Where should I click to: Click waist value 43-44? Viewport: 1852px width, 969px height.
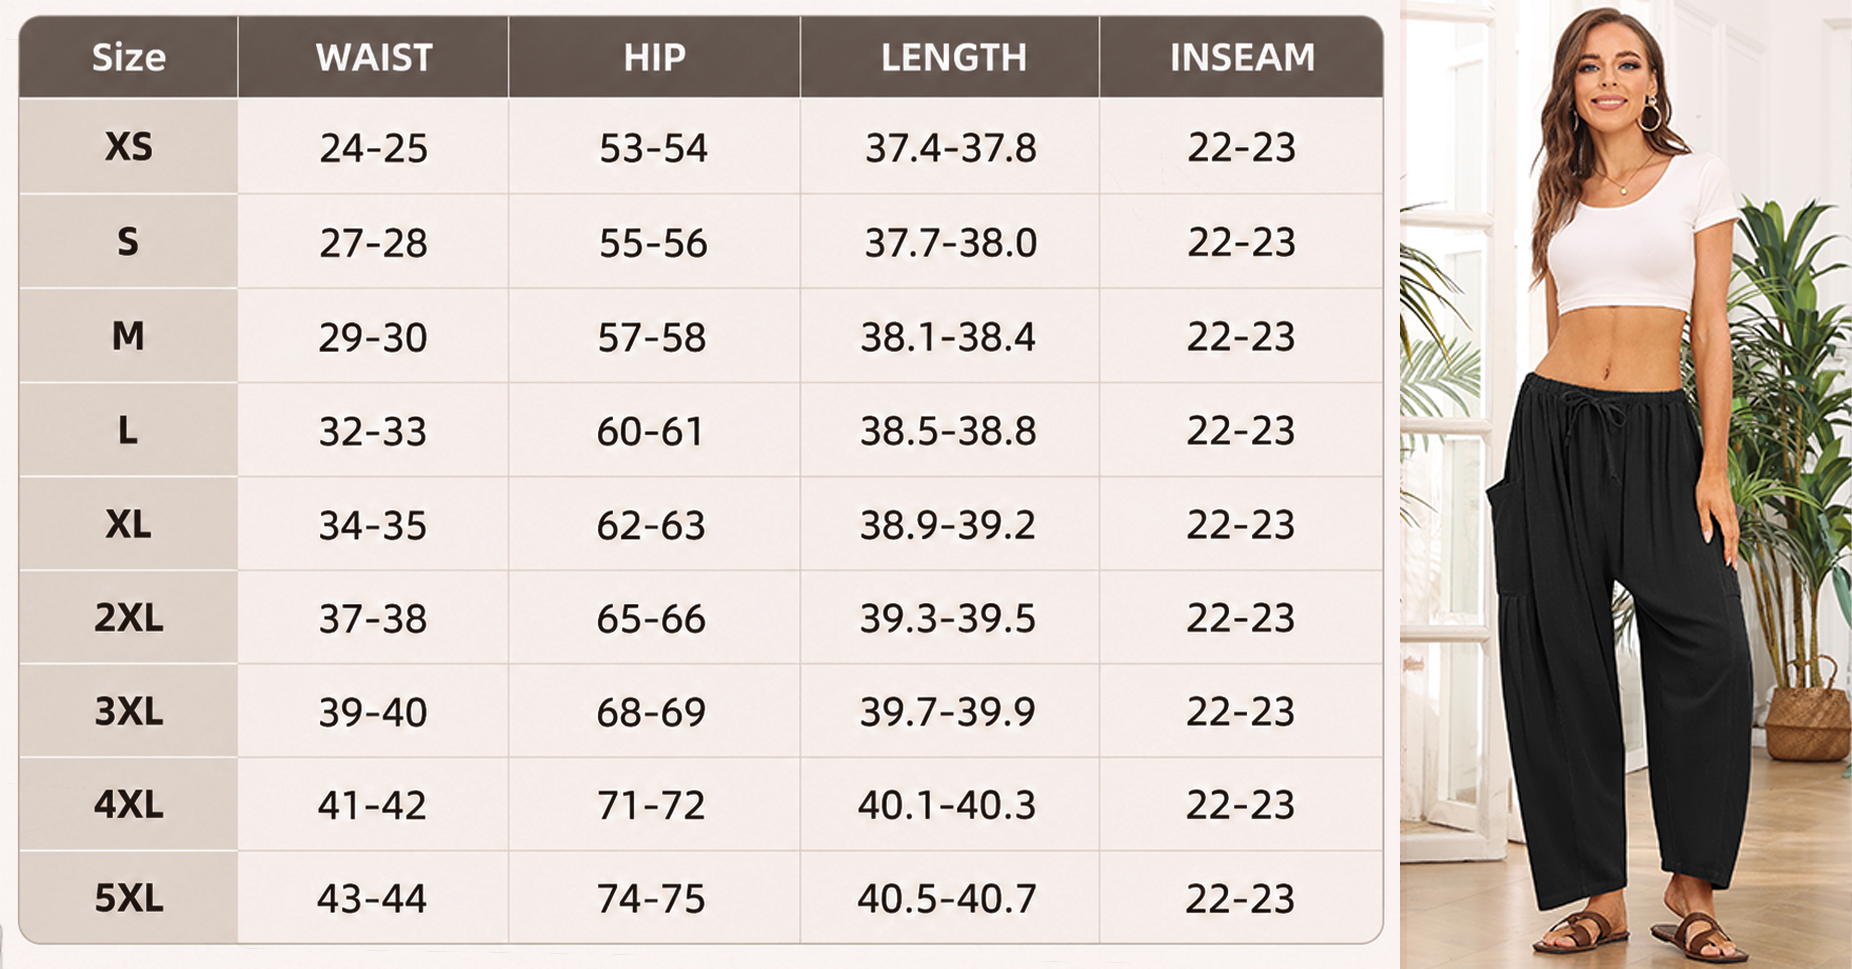click(372, 899)
